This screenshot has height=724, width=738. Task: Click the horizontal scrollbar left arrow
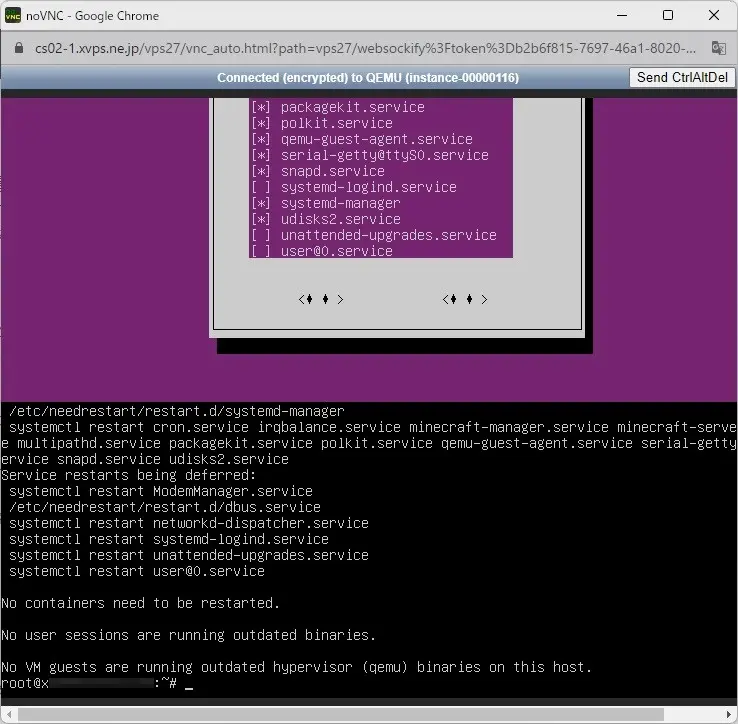tap(8, 715)
